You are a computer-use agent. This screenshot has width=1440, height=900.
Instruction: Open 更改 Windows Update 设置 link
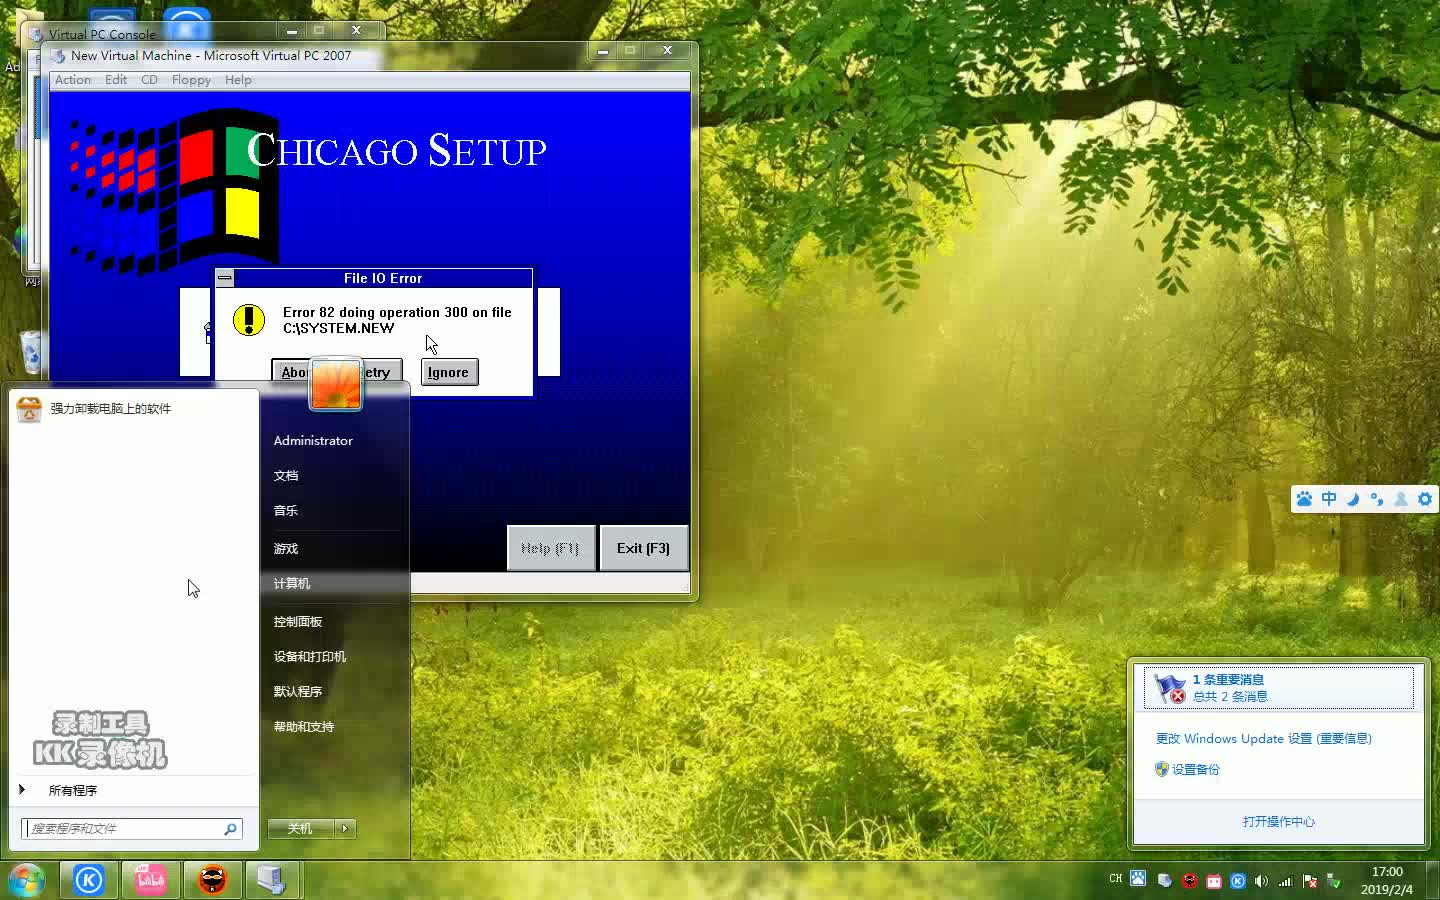click(x=1264, y=739)
